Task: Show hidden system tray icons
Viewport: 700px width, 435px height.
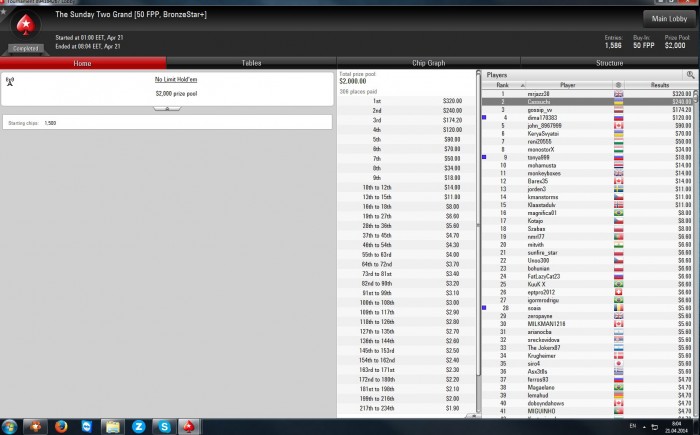Action: click(644, 427)
